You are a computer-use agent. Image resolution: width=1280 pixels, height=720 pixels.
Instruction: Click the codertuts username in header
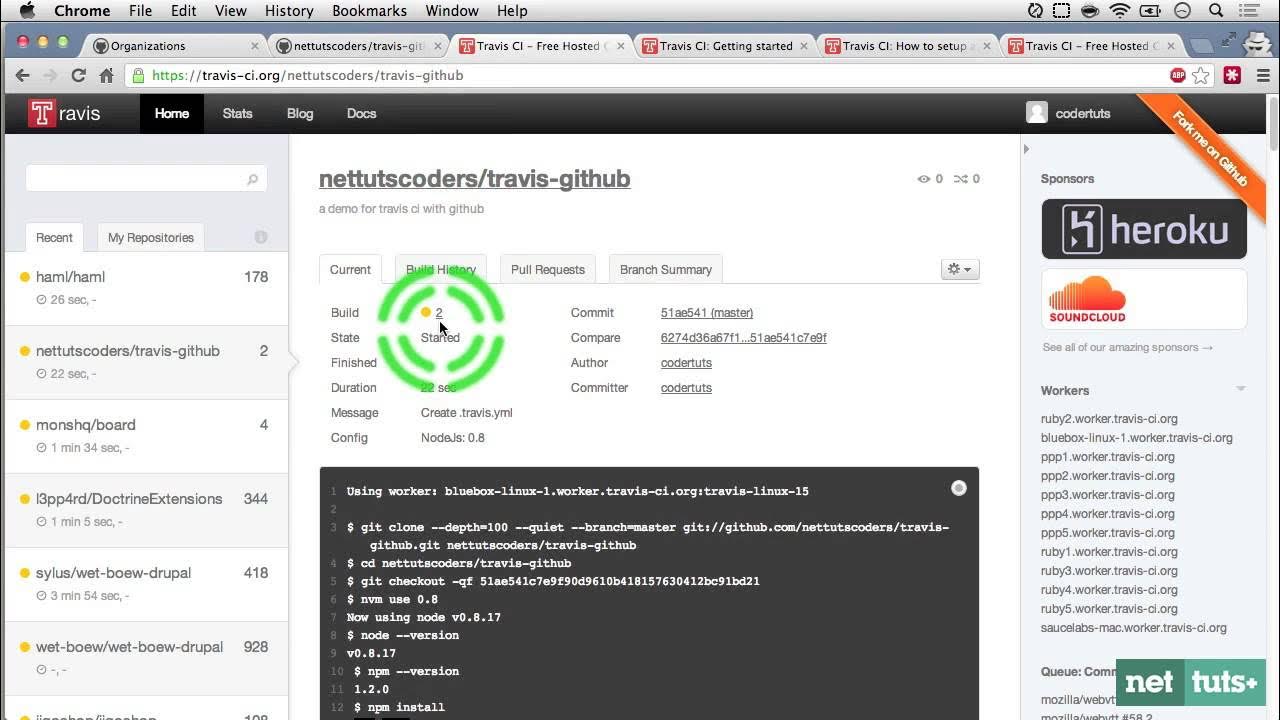(x=1083, y=114)
